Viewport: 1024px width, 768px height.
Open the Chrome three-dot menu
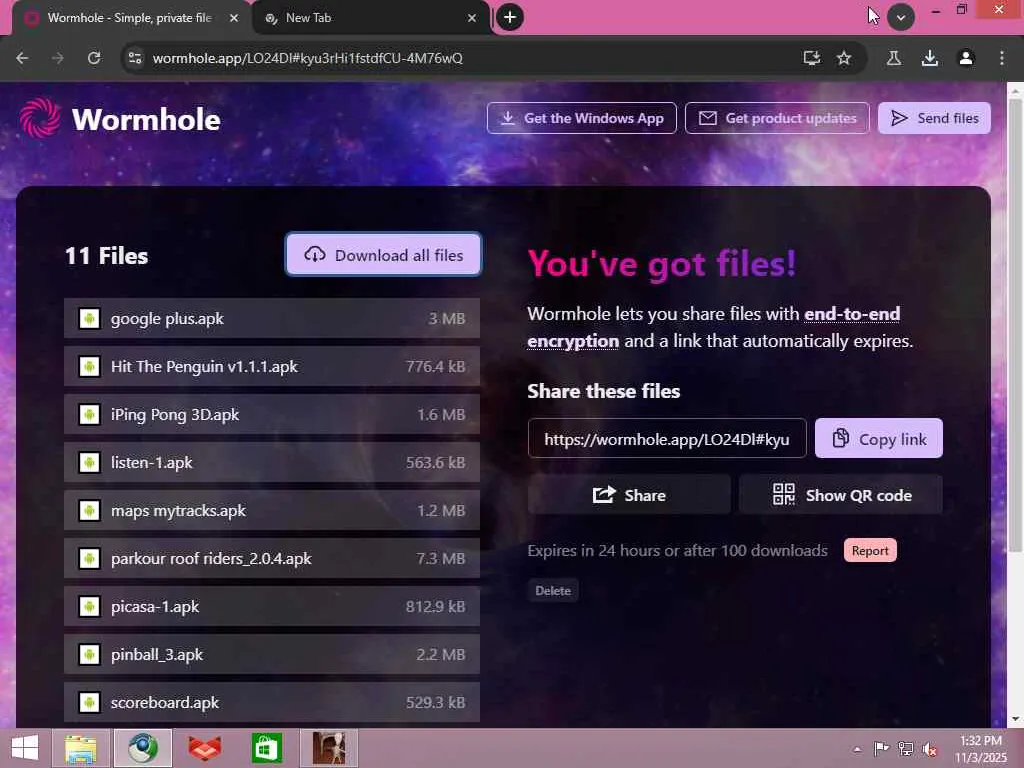[1002, 58]
